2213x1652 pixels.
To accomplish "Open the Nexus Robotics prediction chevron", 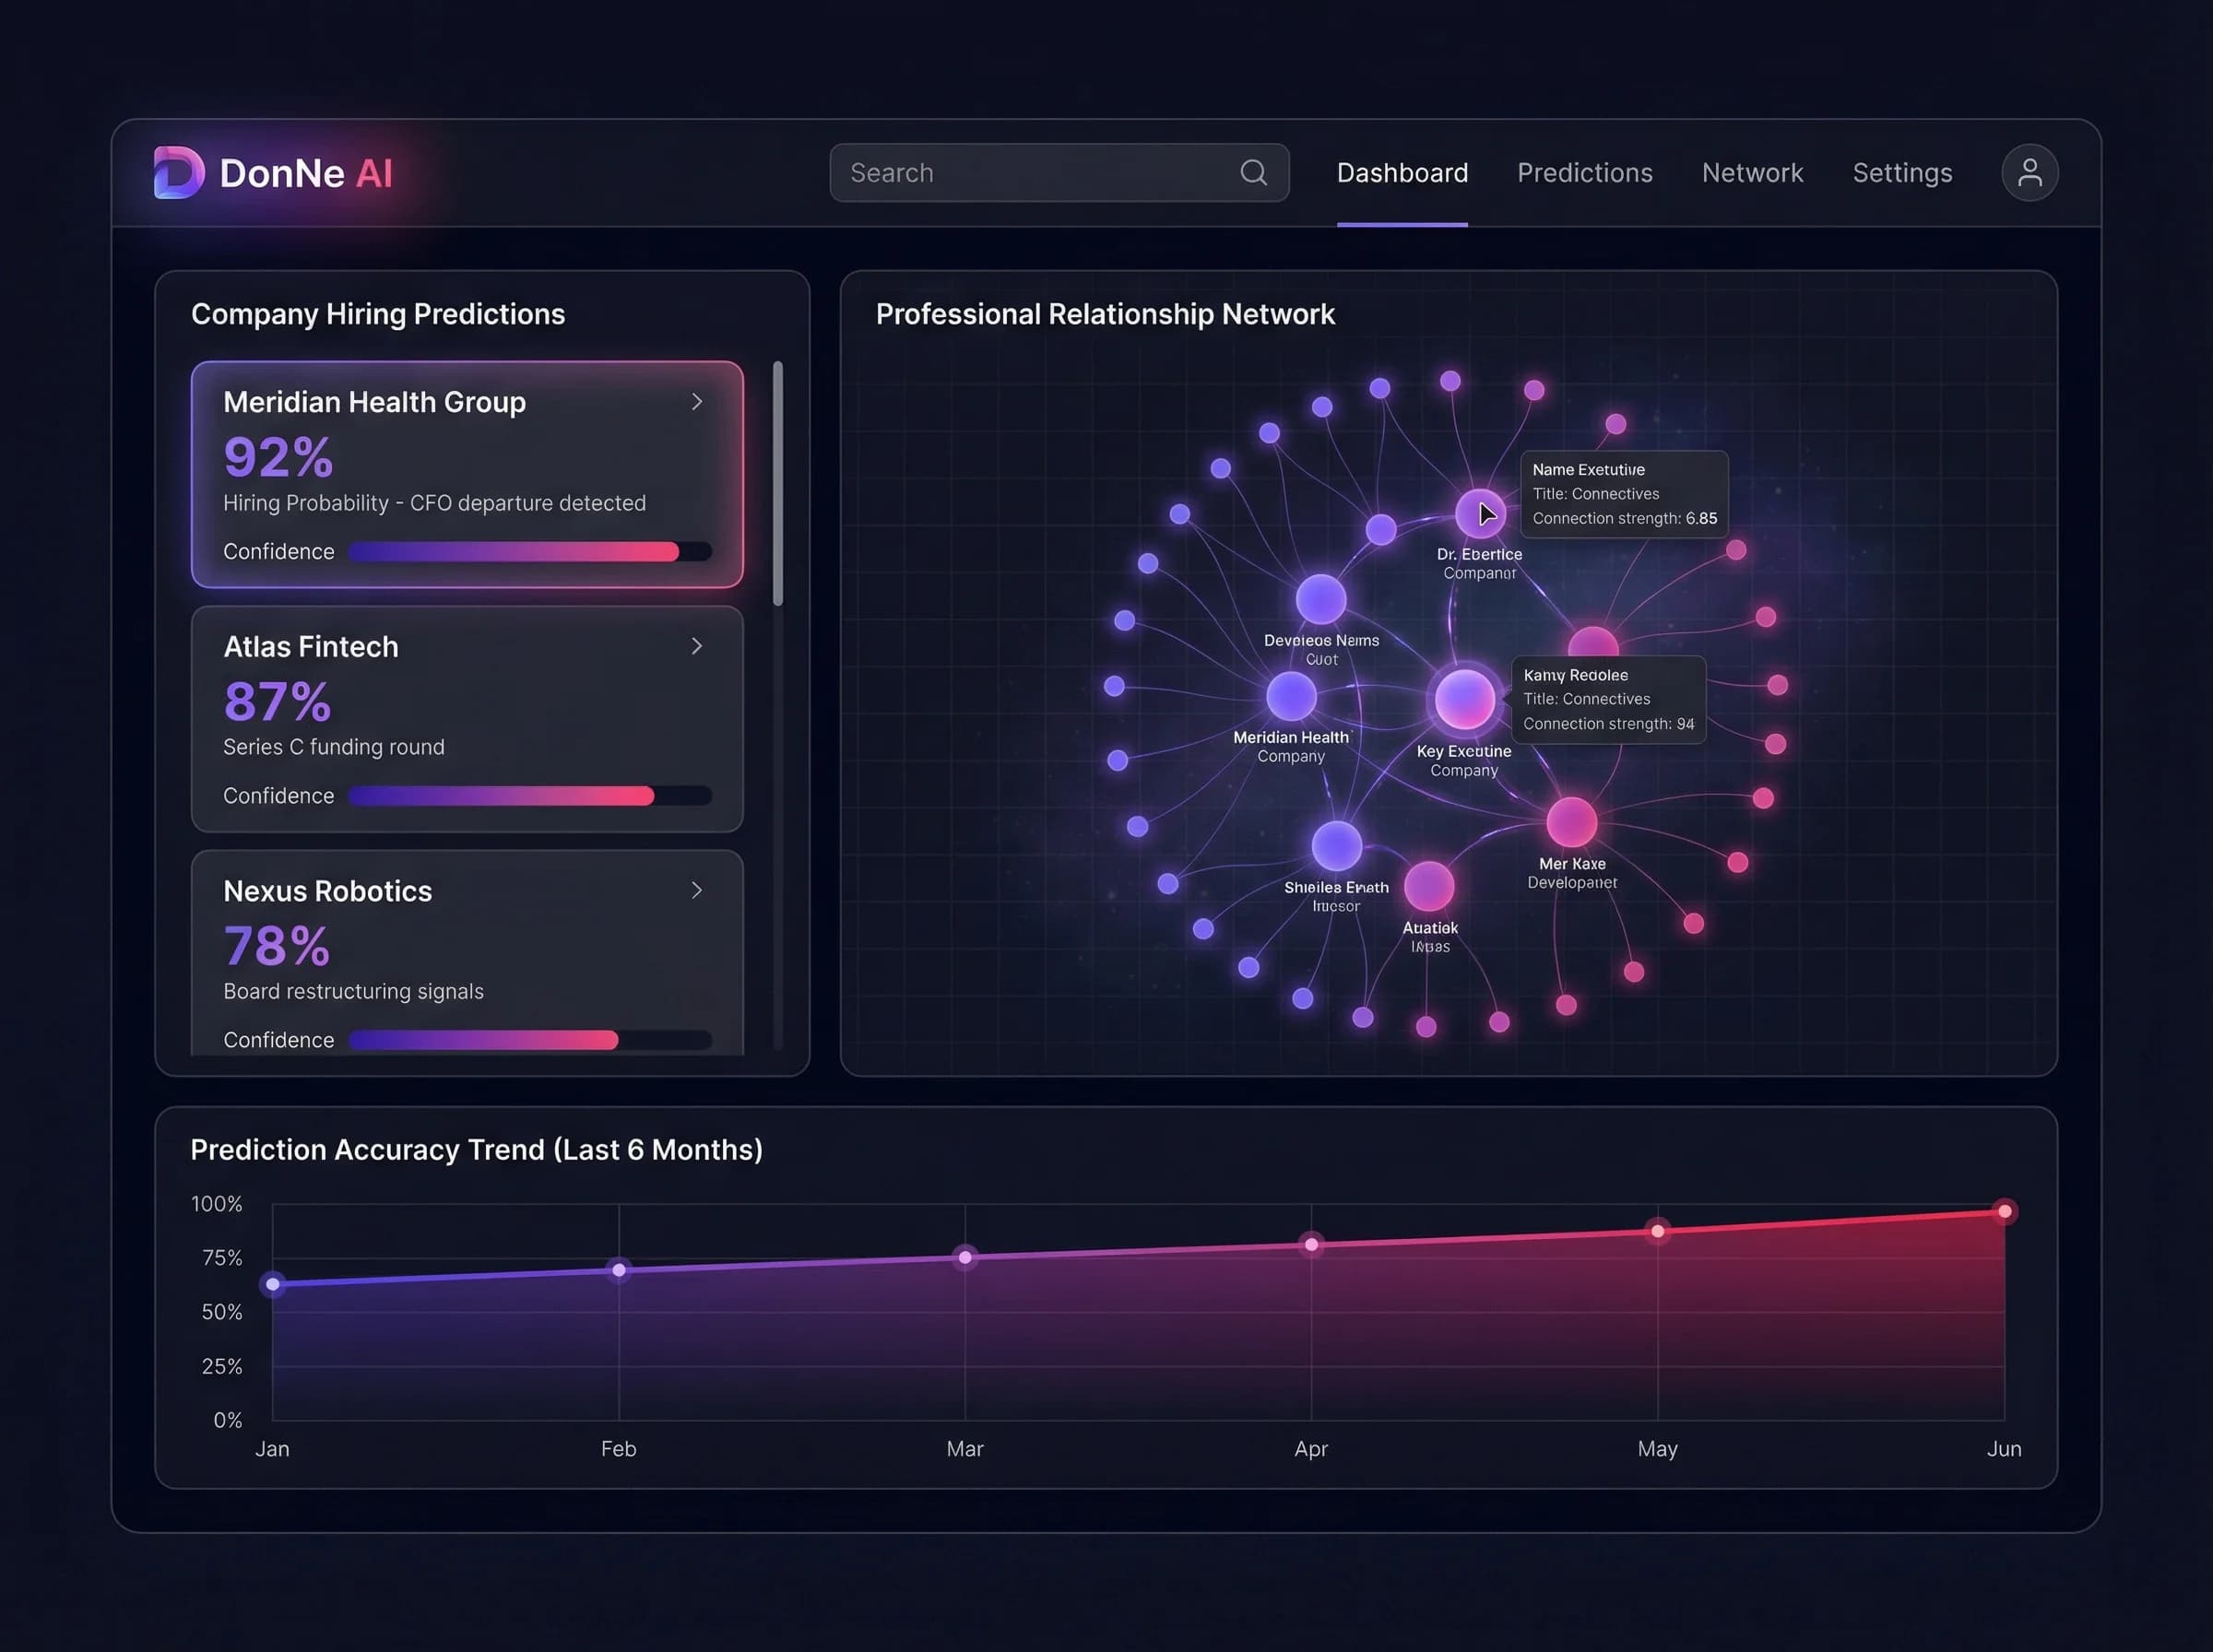I will 697,890.
